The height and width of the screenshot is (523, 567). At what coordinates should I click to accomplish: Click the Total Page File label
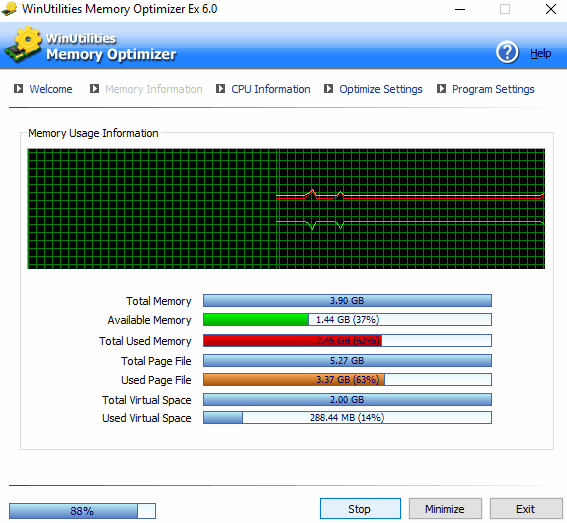click(x=156, y=361)
